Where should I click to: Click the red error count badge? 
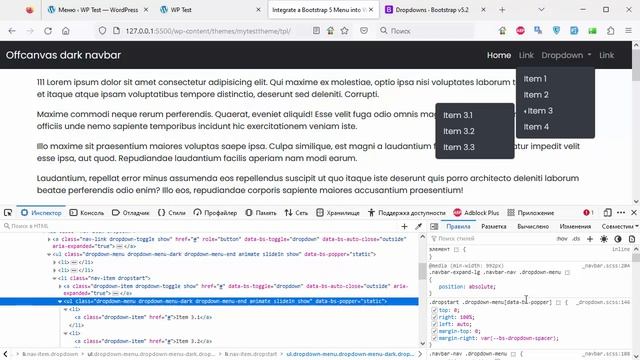pos(588,213)
